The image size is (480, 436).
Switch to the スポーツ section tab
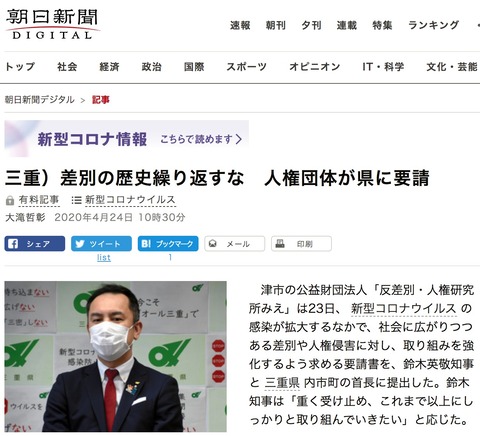click(246, 67)
